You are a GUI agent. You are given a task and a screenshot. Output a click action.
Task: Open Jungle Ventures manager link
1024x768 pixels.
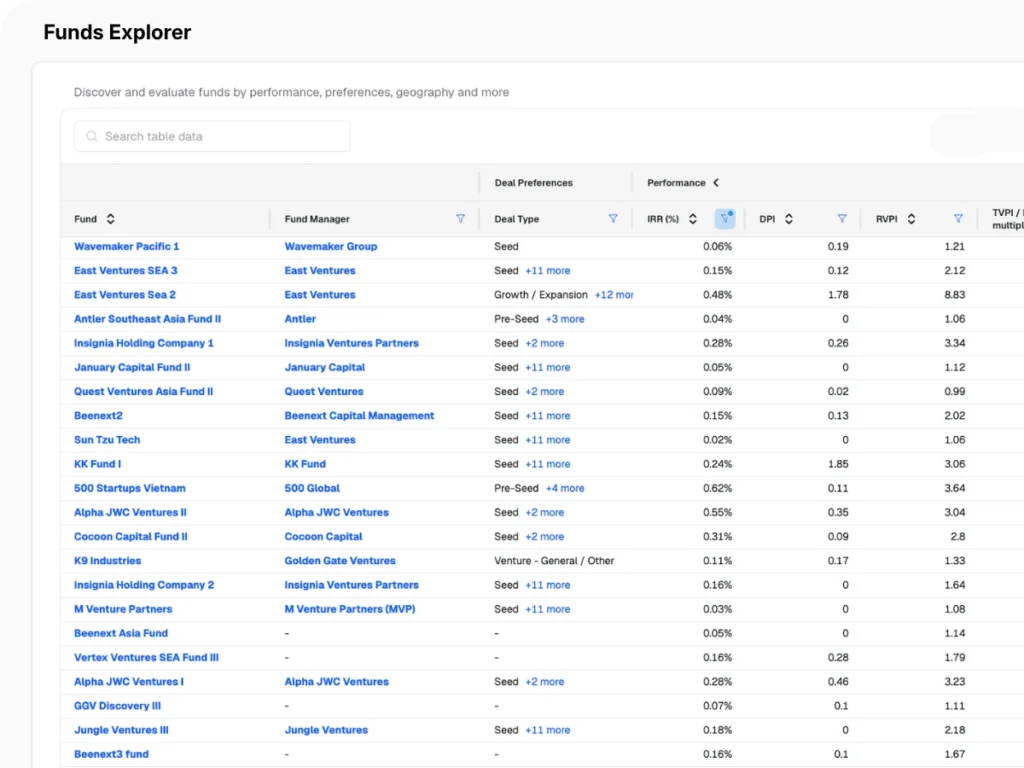click(326, 729)
